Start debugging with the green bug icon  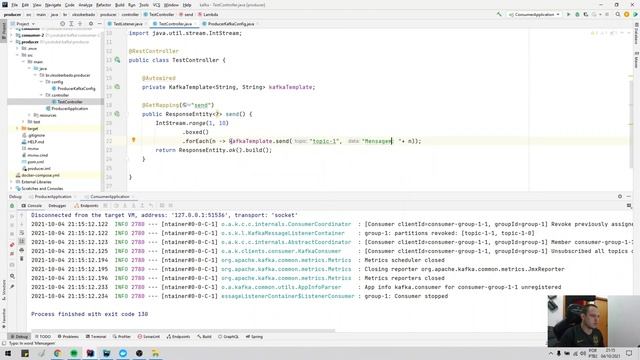coord(577,14)
